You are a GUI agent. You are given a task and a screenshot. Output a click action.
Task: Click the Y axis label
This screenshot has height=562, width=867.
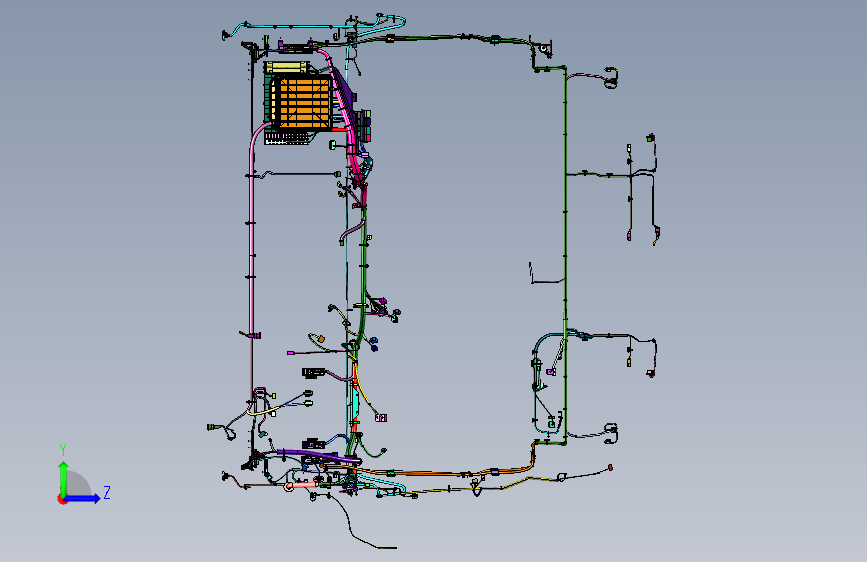tap(63, 450)
